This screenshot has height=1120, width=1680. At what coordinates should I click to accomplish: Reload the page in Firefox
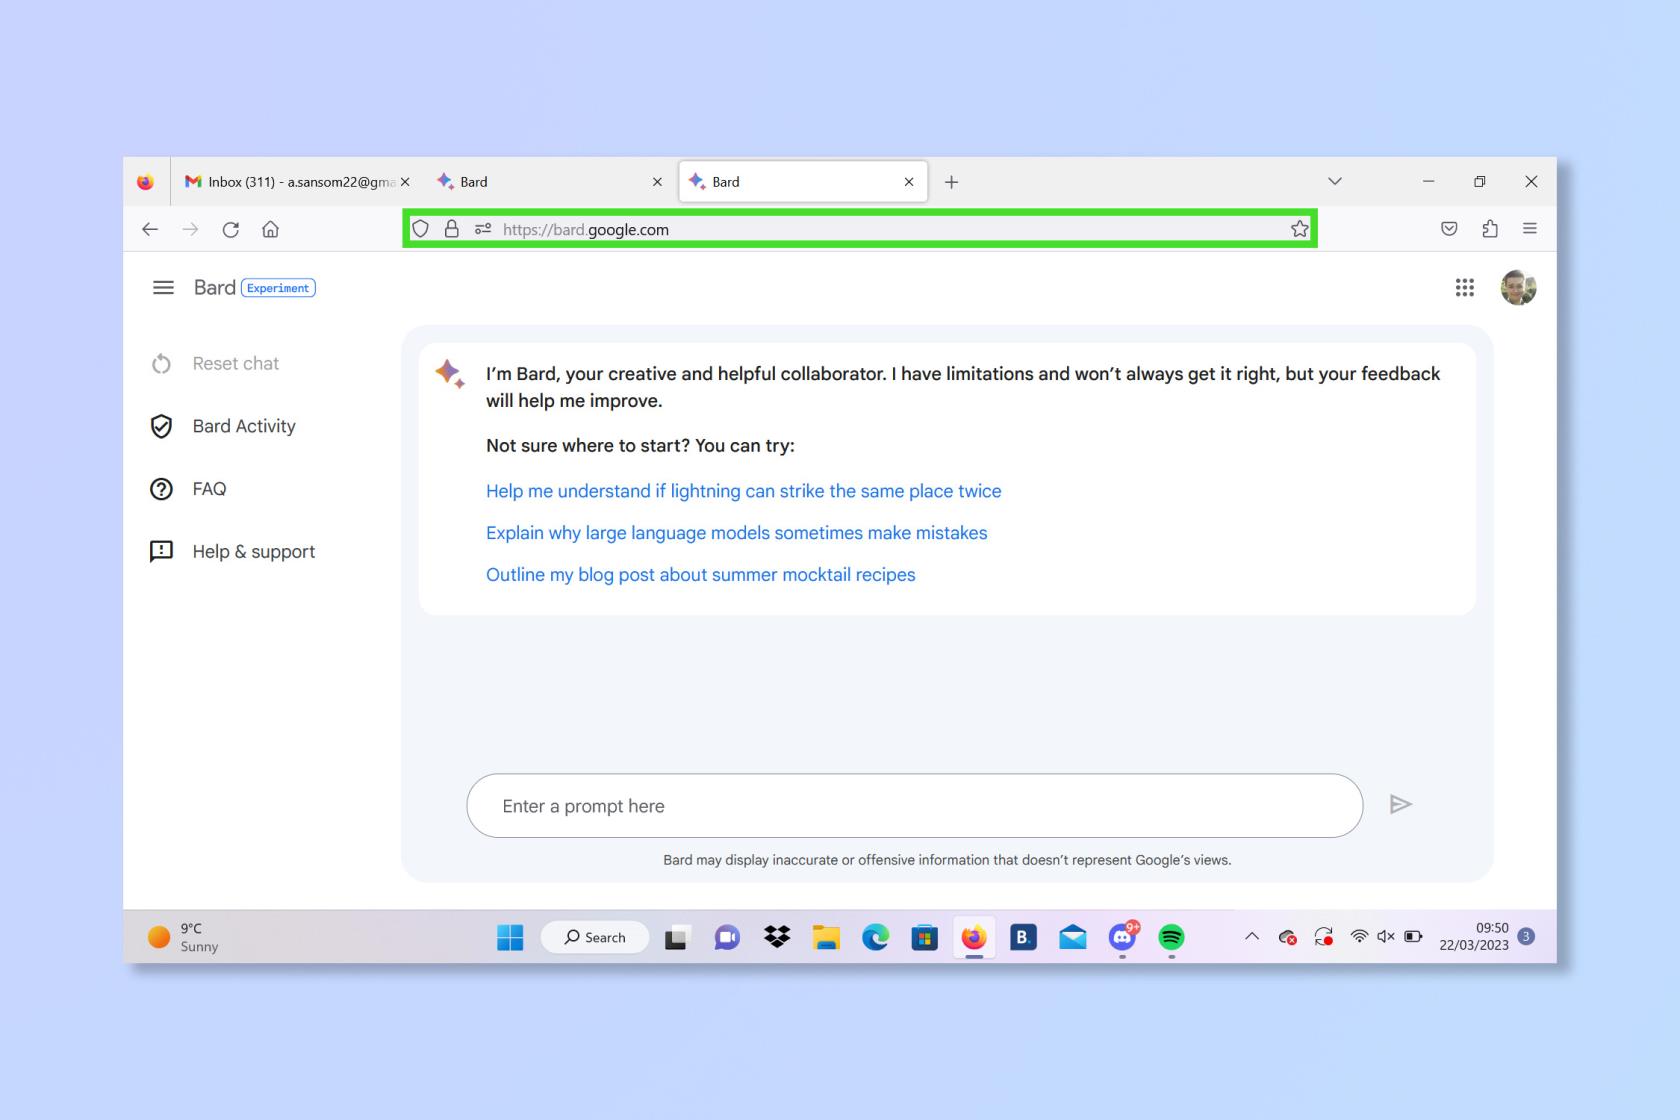pos(231,229)
